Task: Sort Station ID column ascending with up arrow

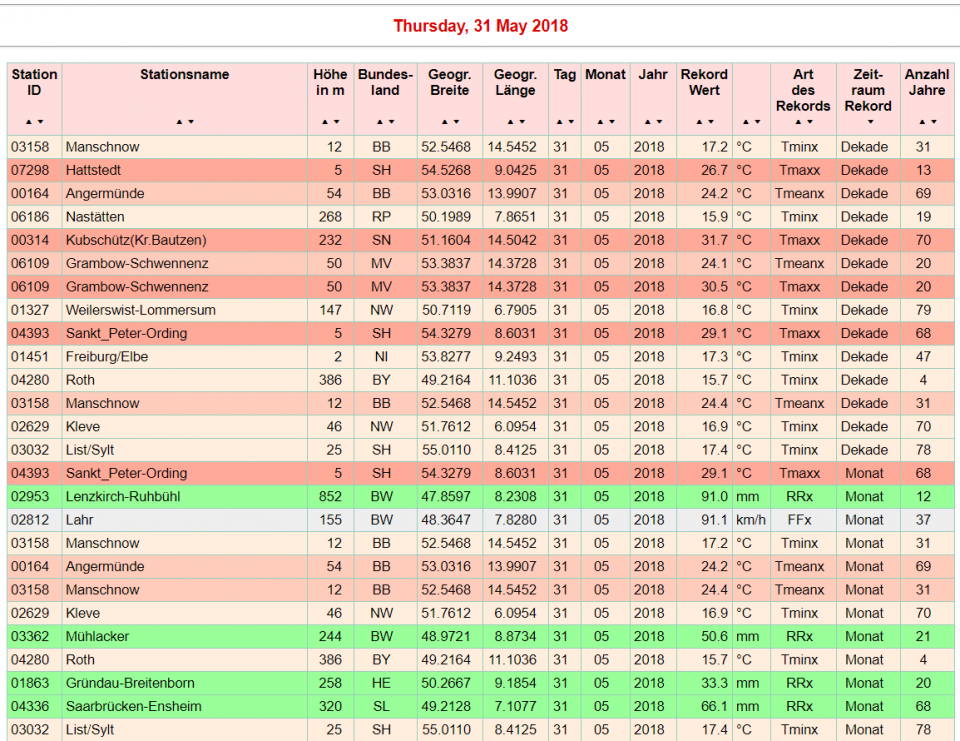Action: tap(29, 122)
